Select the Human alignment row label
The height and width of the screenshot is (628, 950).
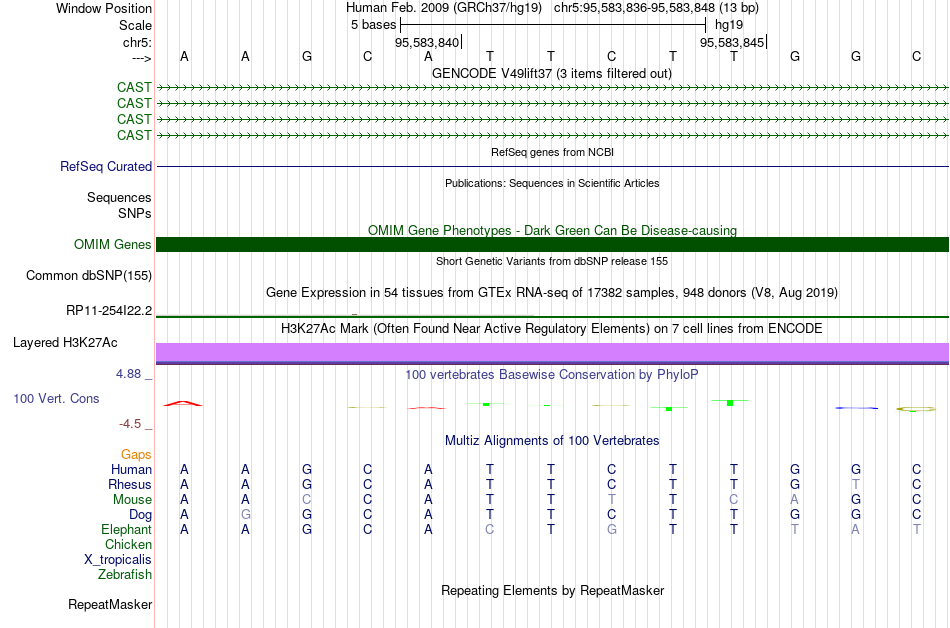pyautogui.click(x=131, y=469)
